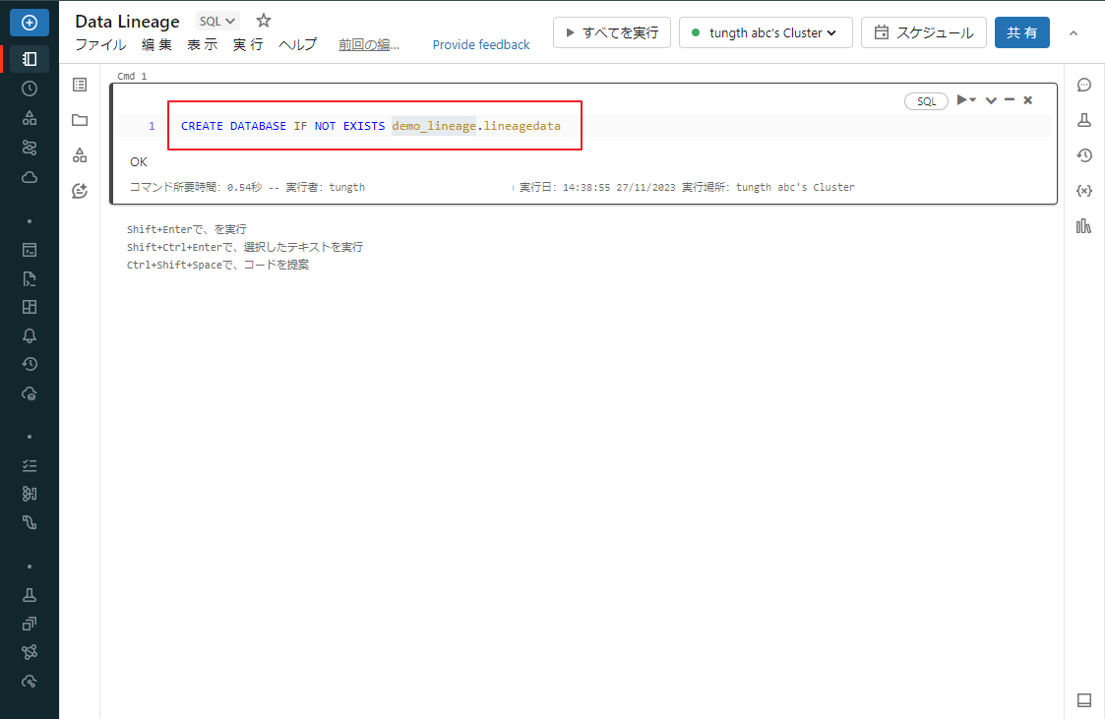This screenshot has width=1105, height=719.
Task: Open revision history icon on right panel
Action: 1084,156
